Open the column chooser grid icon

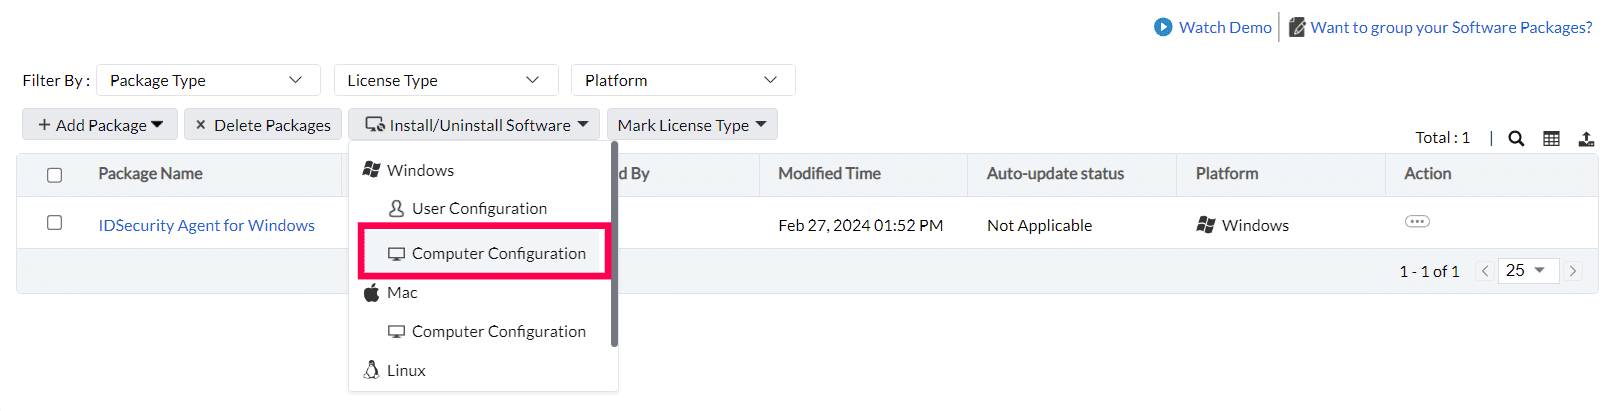[x=1551, y=139]
